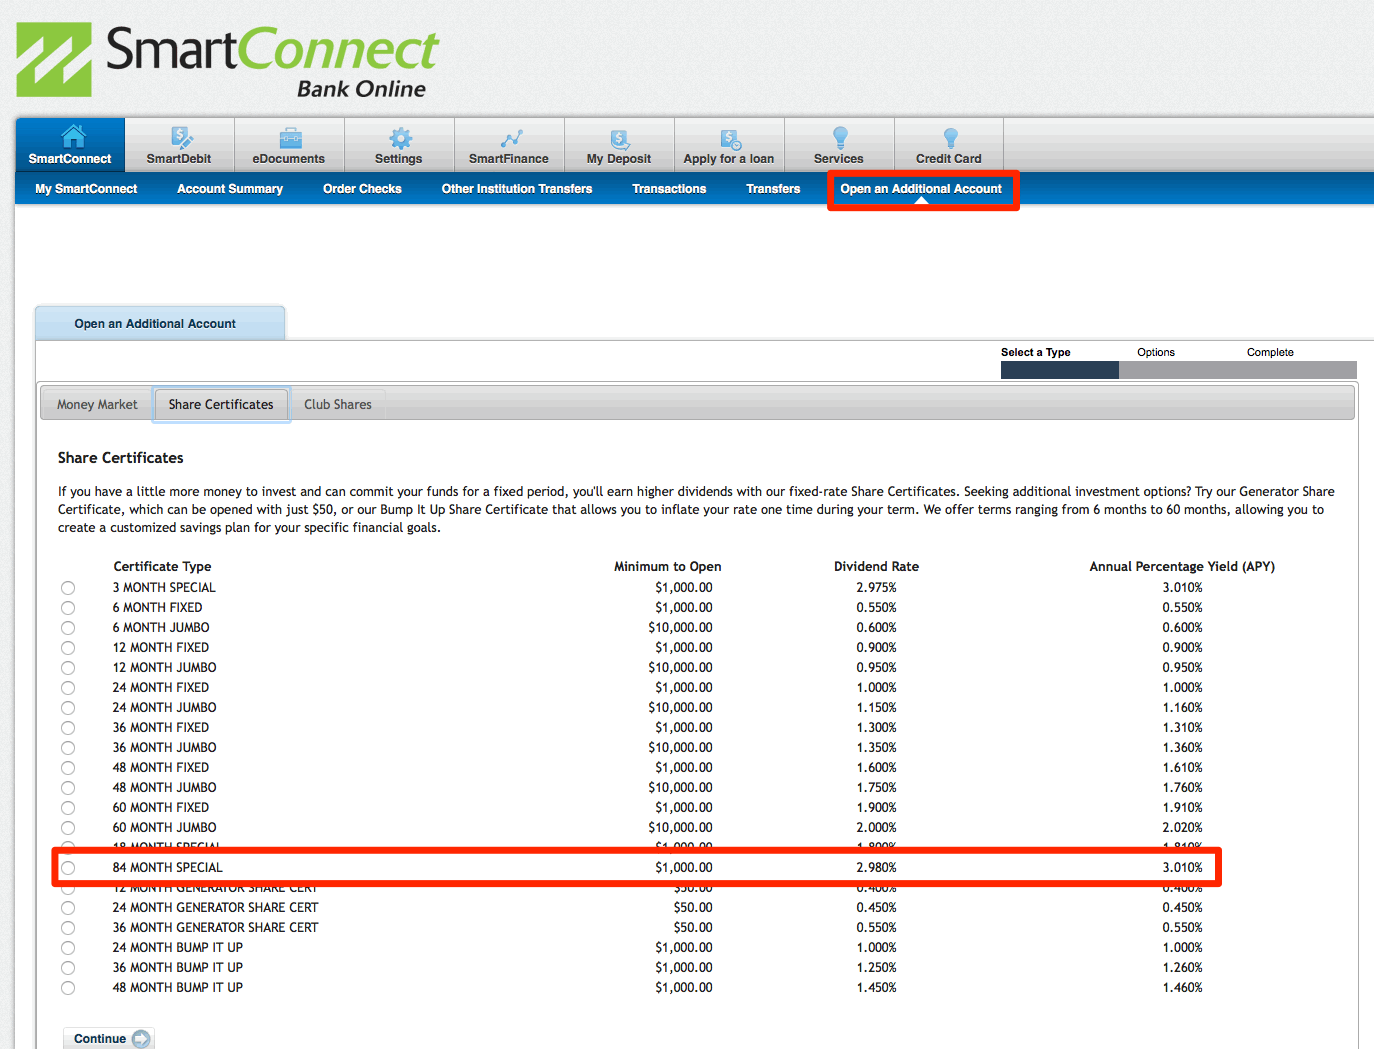
Task: Open Other Institution Transfers
Action: pos(517,189)
